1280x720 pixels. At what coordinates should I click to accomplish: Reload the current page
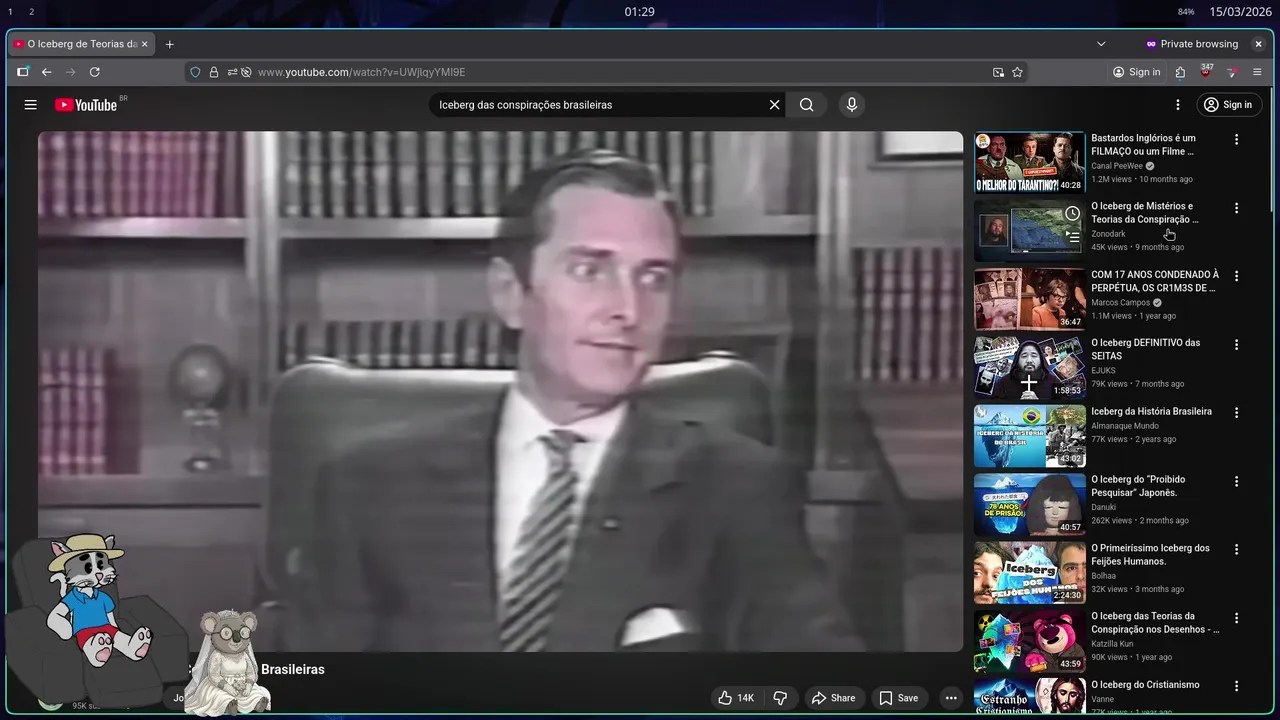95,72
